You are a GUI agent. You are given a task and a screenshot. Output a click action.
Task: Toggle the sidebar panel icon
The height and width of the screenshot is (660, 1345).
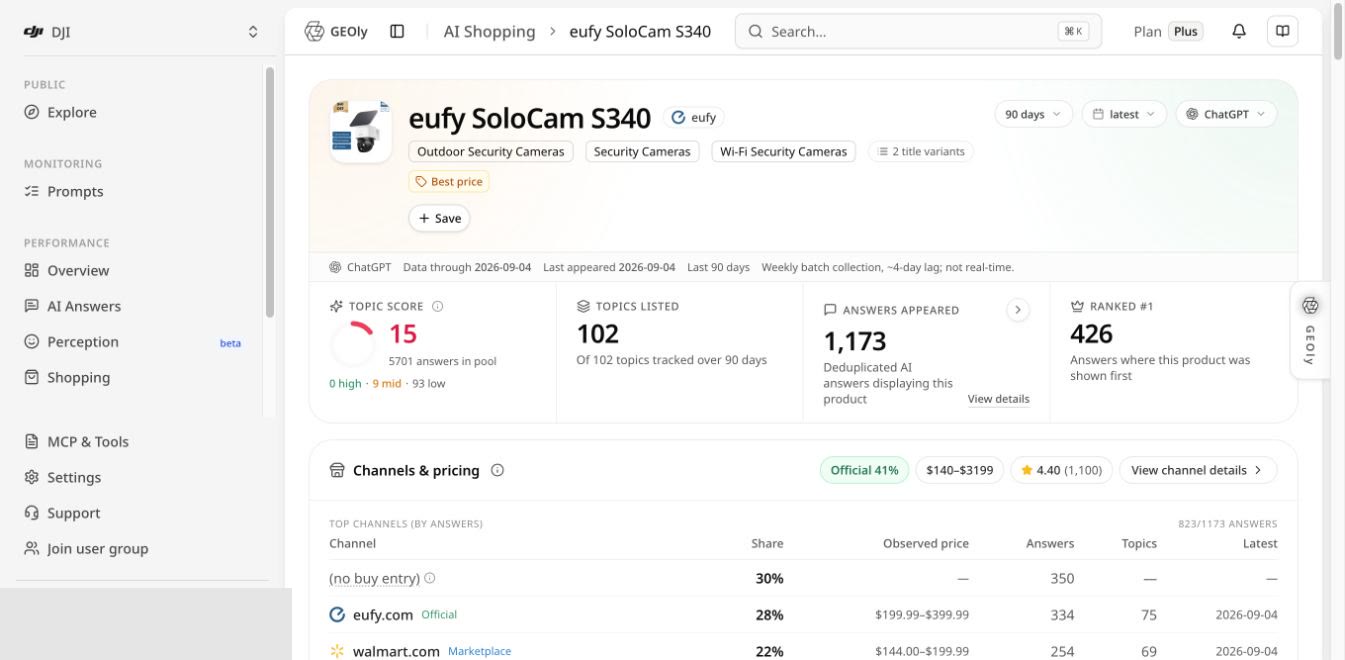click(397, 32)
